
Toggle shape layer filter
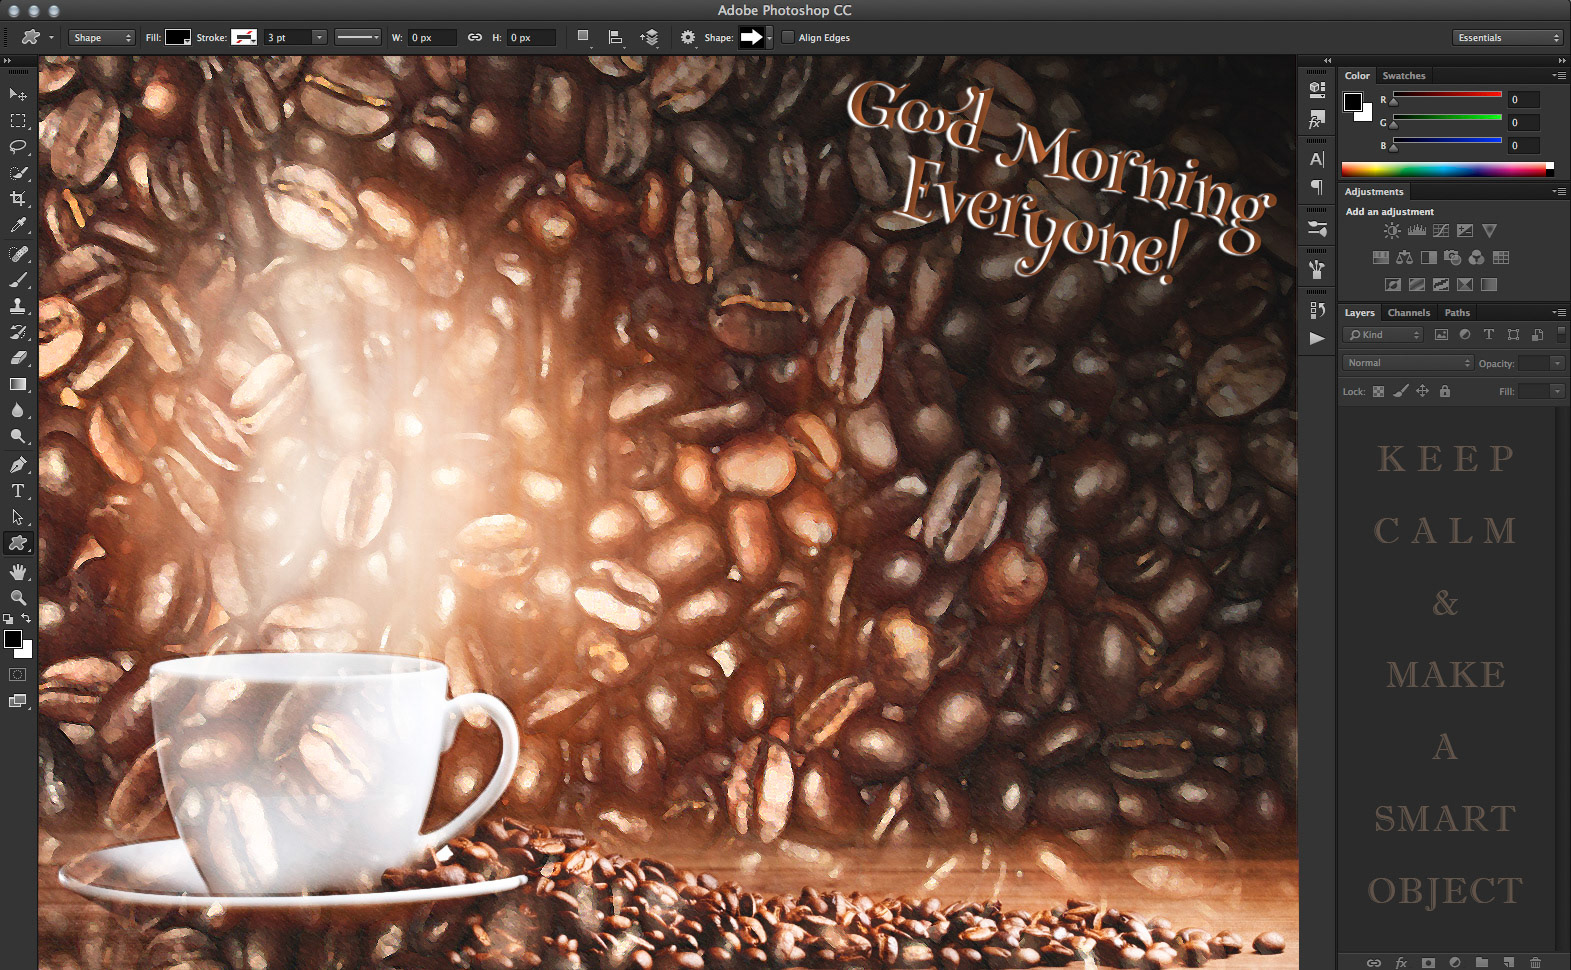coord(1513,335)
